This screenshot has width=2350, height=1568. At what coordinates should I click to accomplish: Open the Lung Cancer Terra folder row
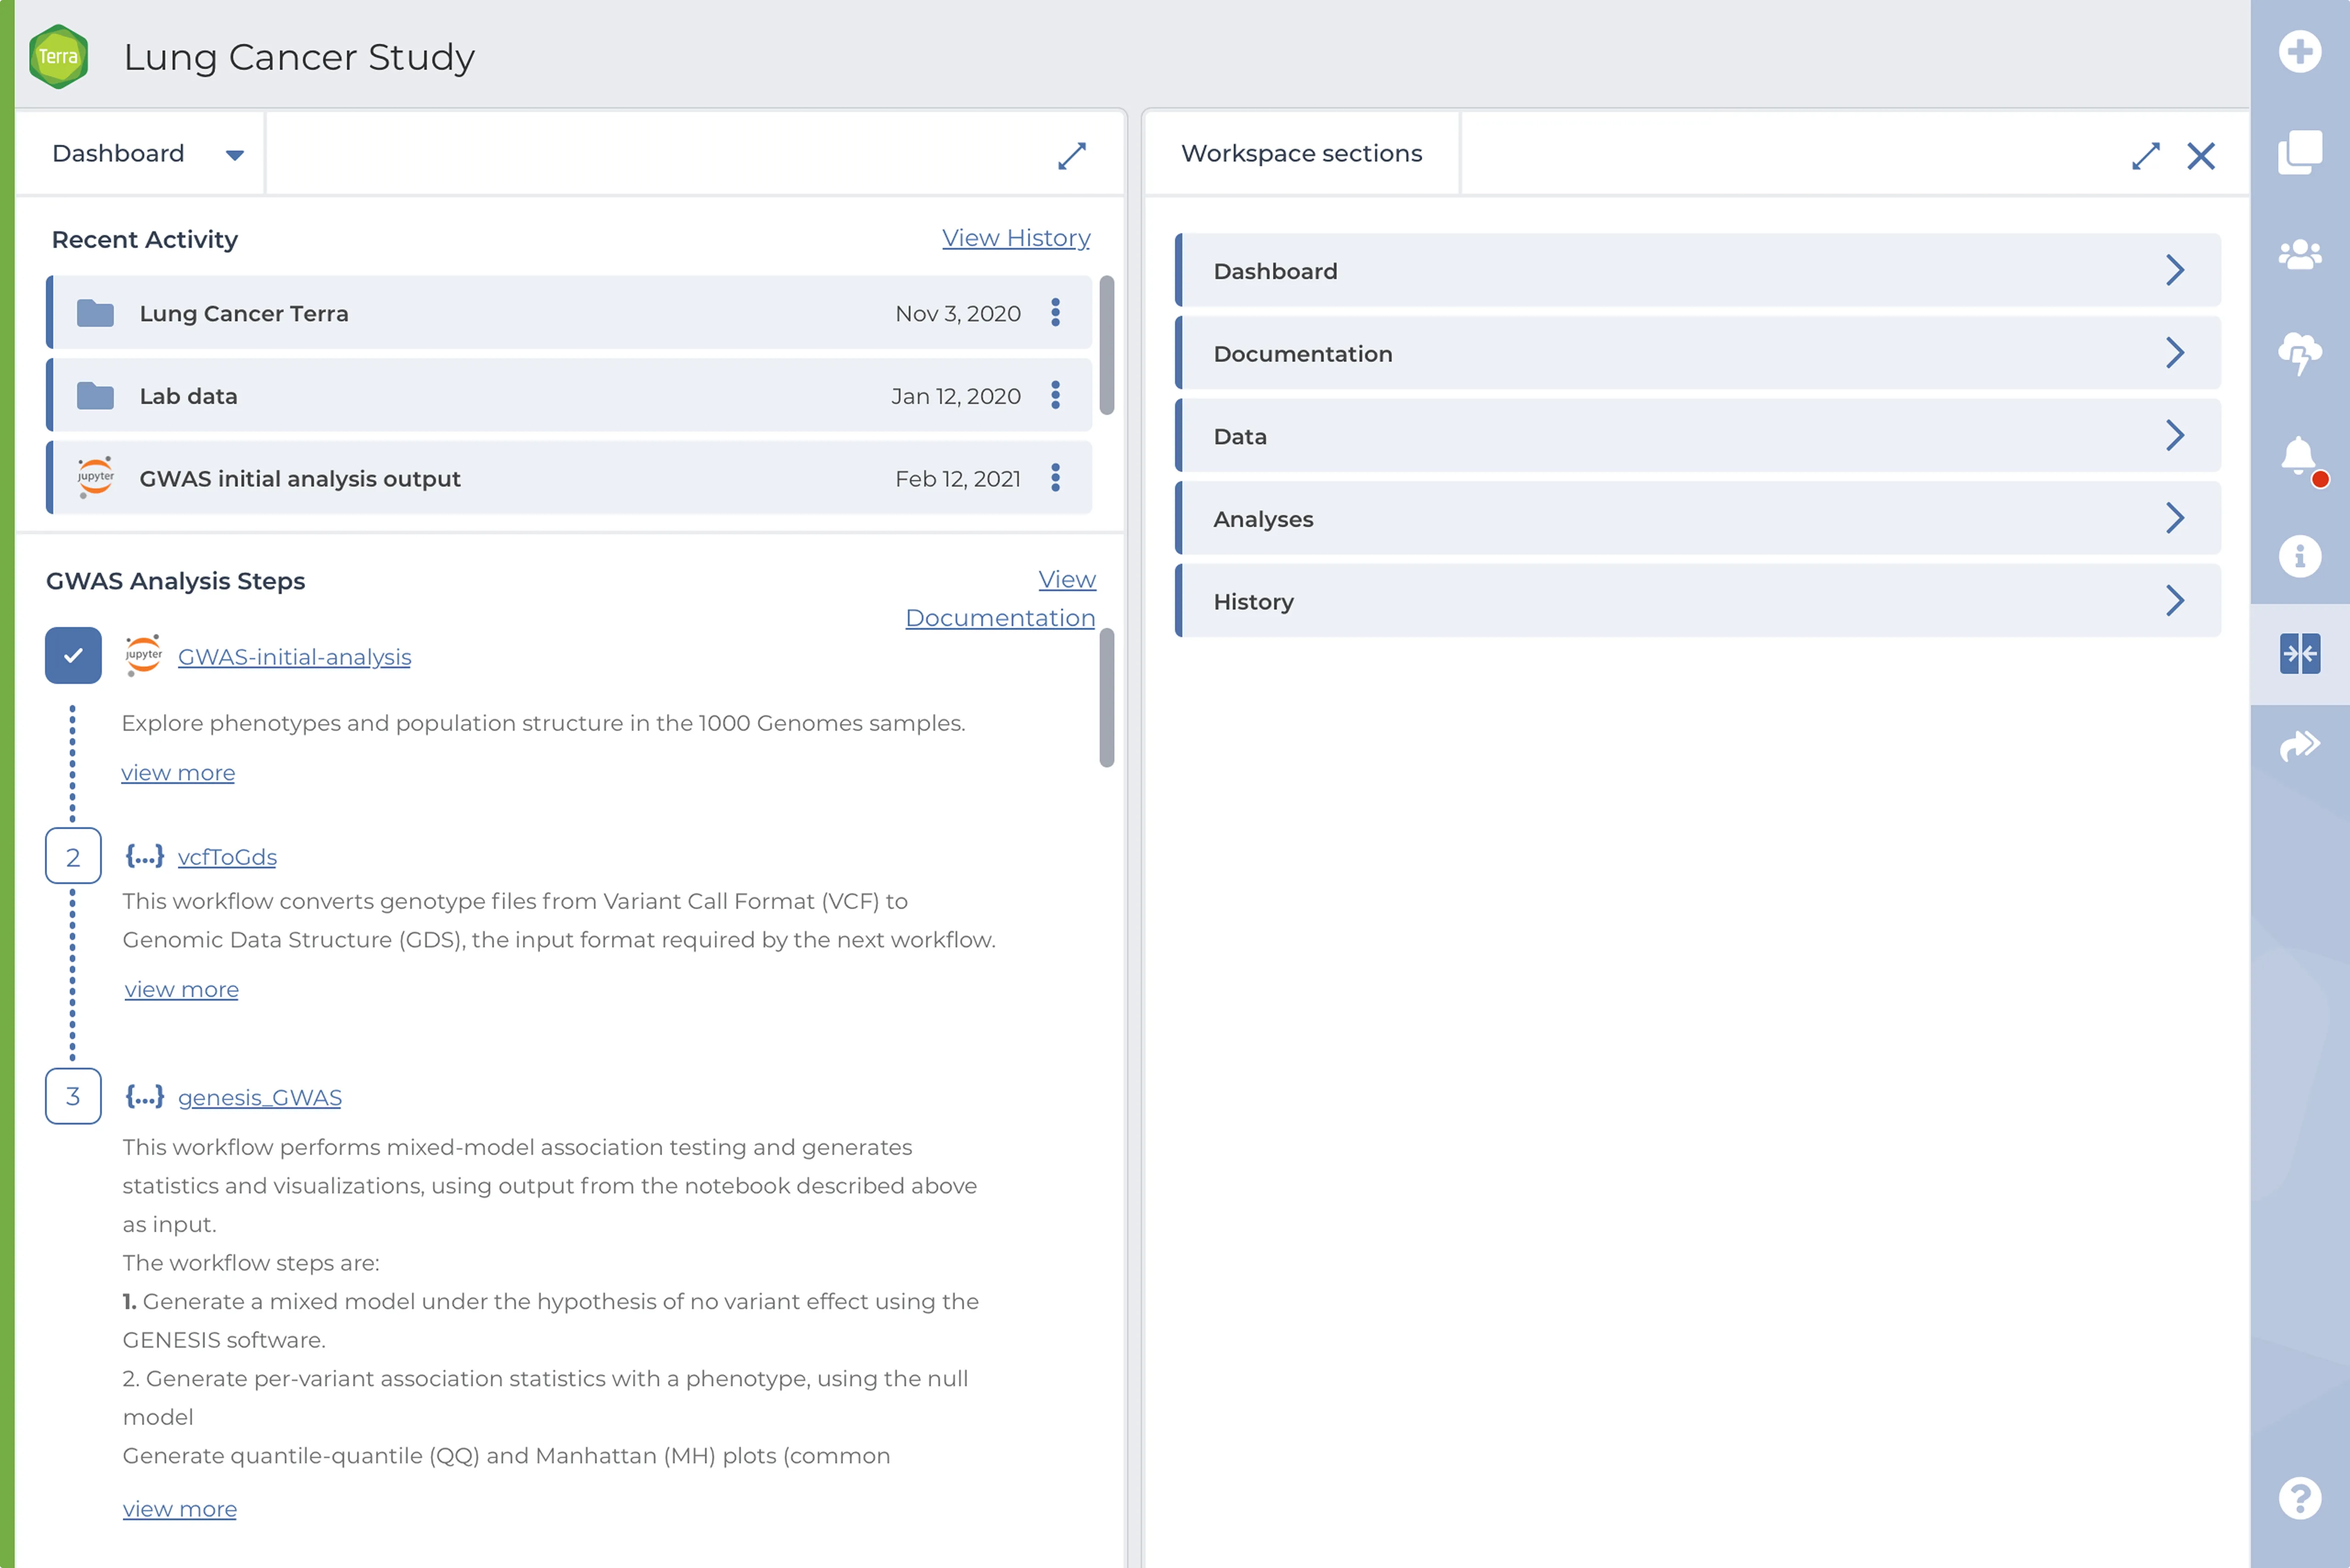569,313
